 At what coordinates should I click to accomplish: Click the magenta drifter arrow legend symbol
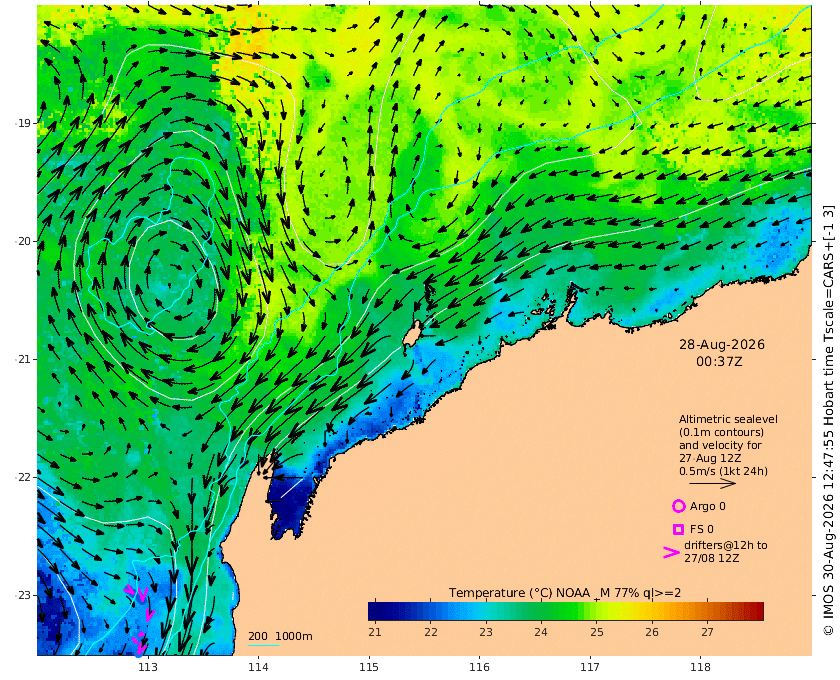point(671,552)
